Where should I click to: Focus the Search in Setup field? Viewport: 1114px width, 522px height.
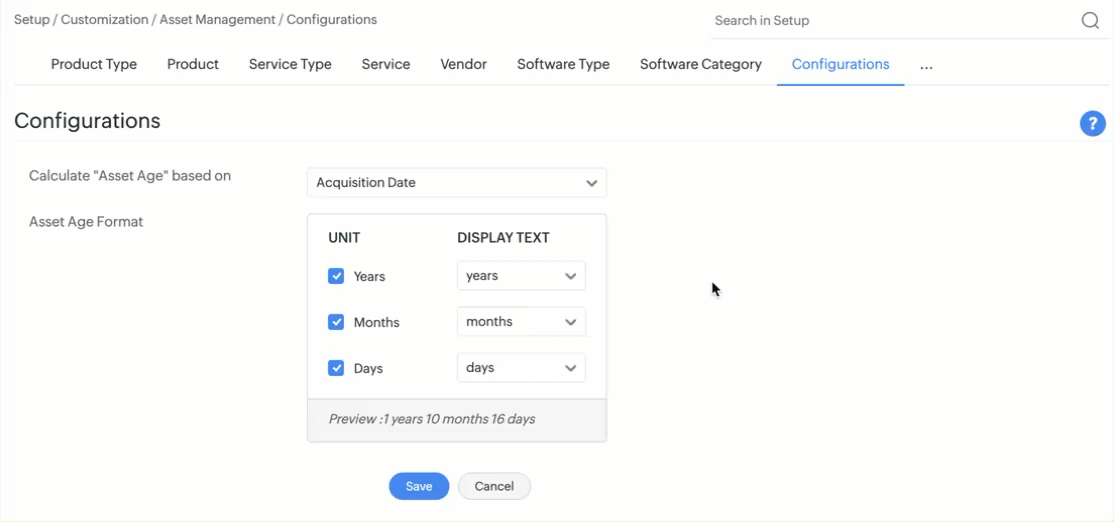[x=890, y=21]
